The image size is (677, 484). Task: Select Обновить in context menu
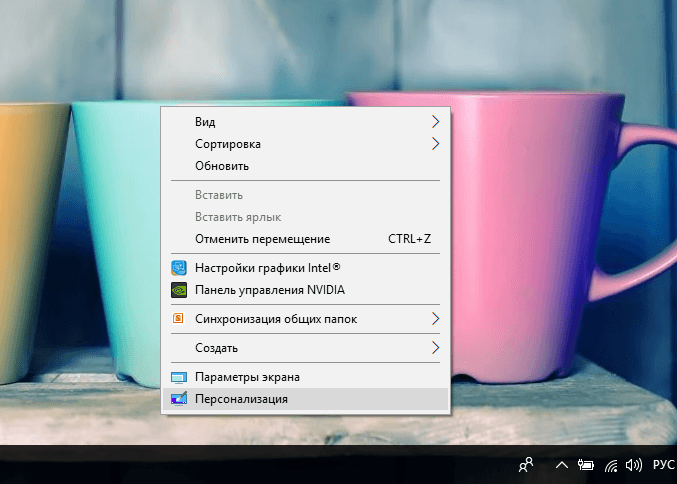[306, 166]
